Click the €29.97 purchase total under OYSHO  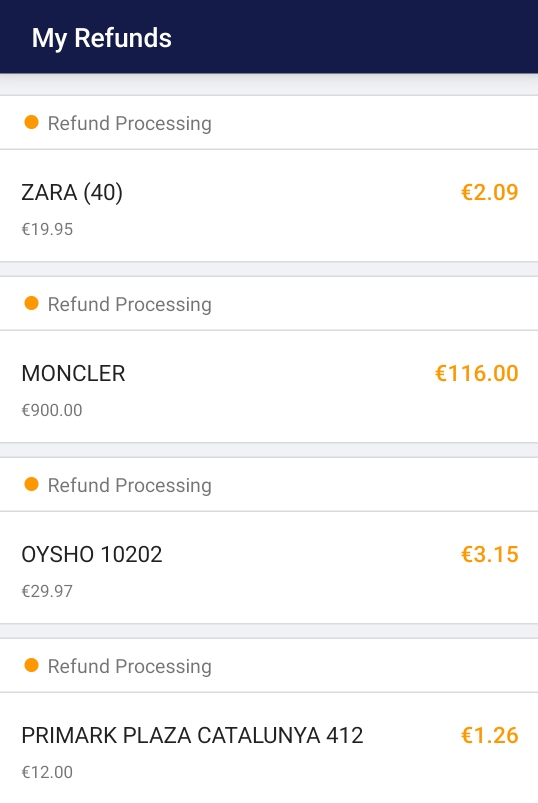point(47,591)
